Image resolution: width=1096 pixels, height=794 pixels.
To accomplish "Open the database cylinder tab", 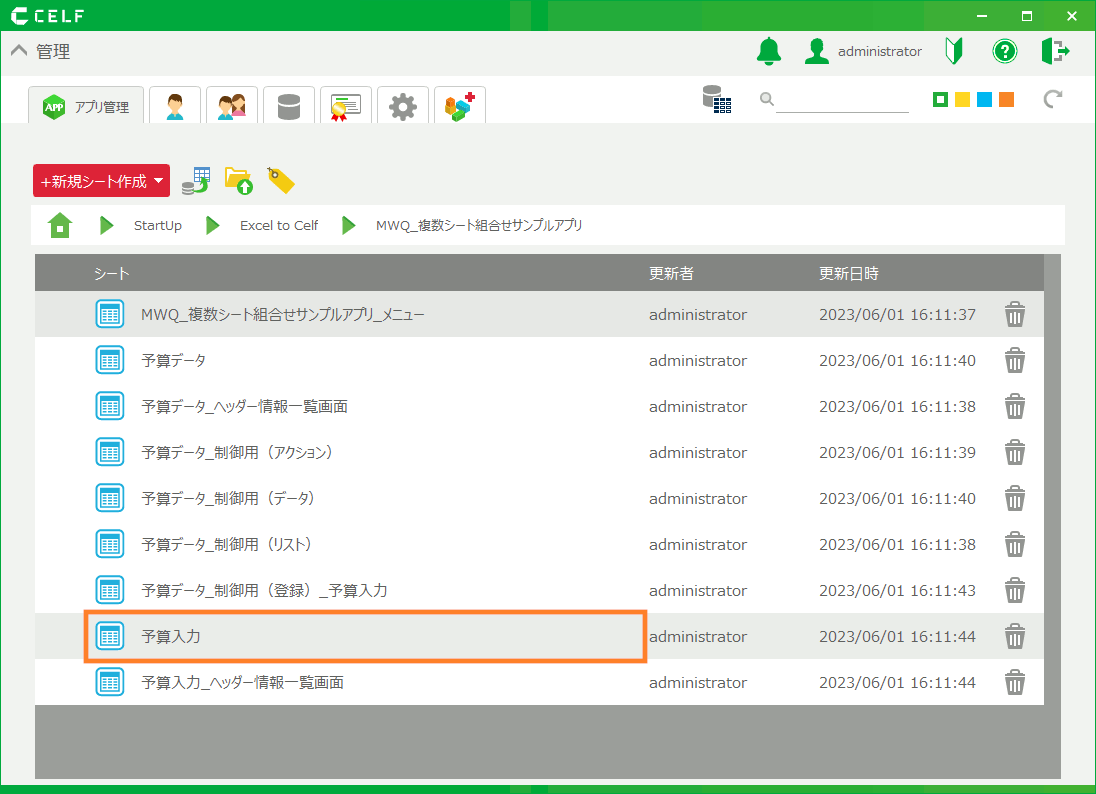I will [289, 106].
